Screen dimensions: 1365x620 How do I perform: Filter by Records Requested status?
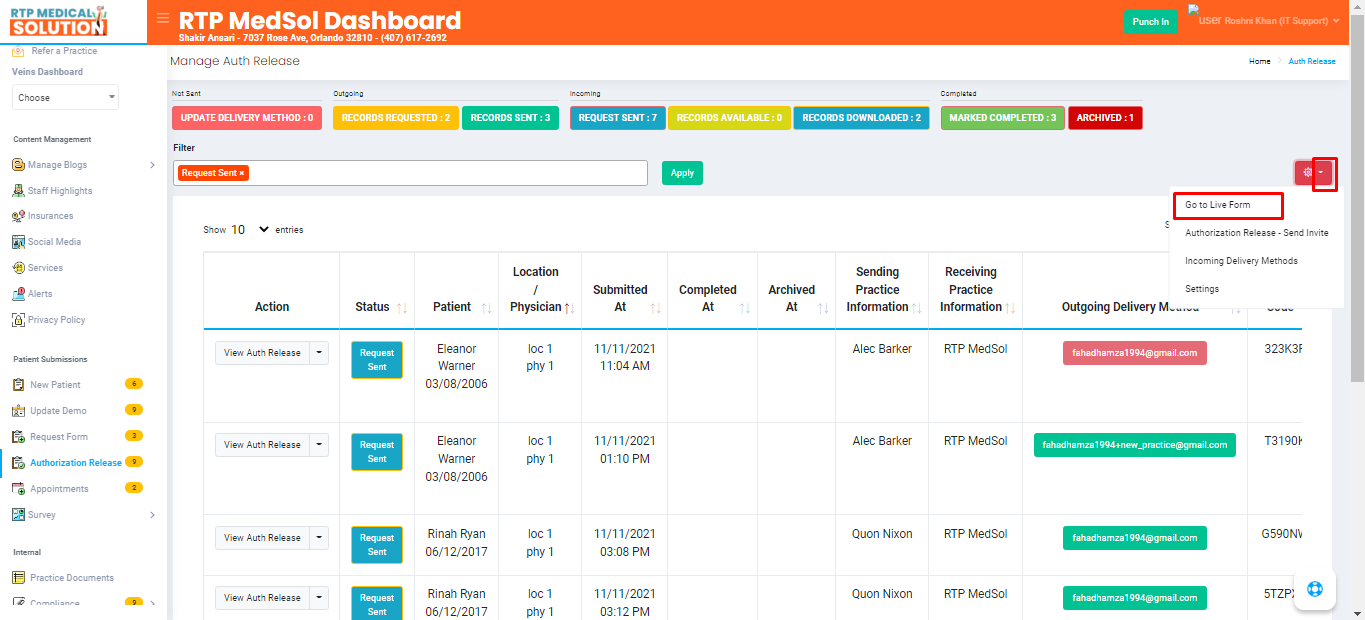(395, 118)
